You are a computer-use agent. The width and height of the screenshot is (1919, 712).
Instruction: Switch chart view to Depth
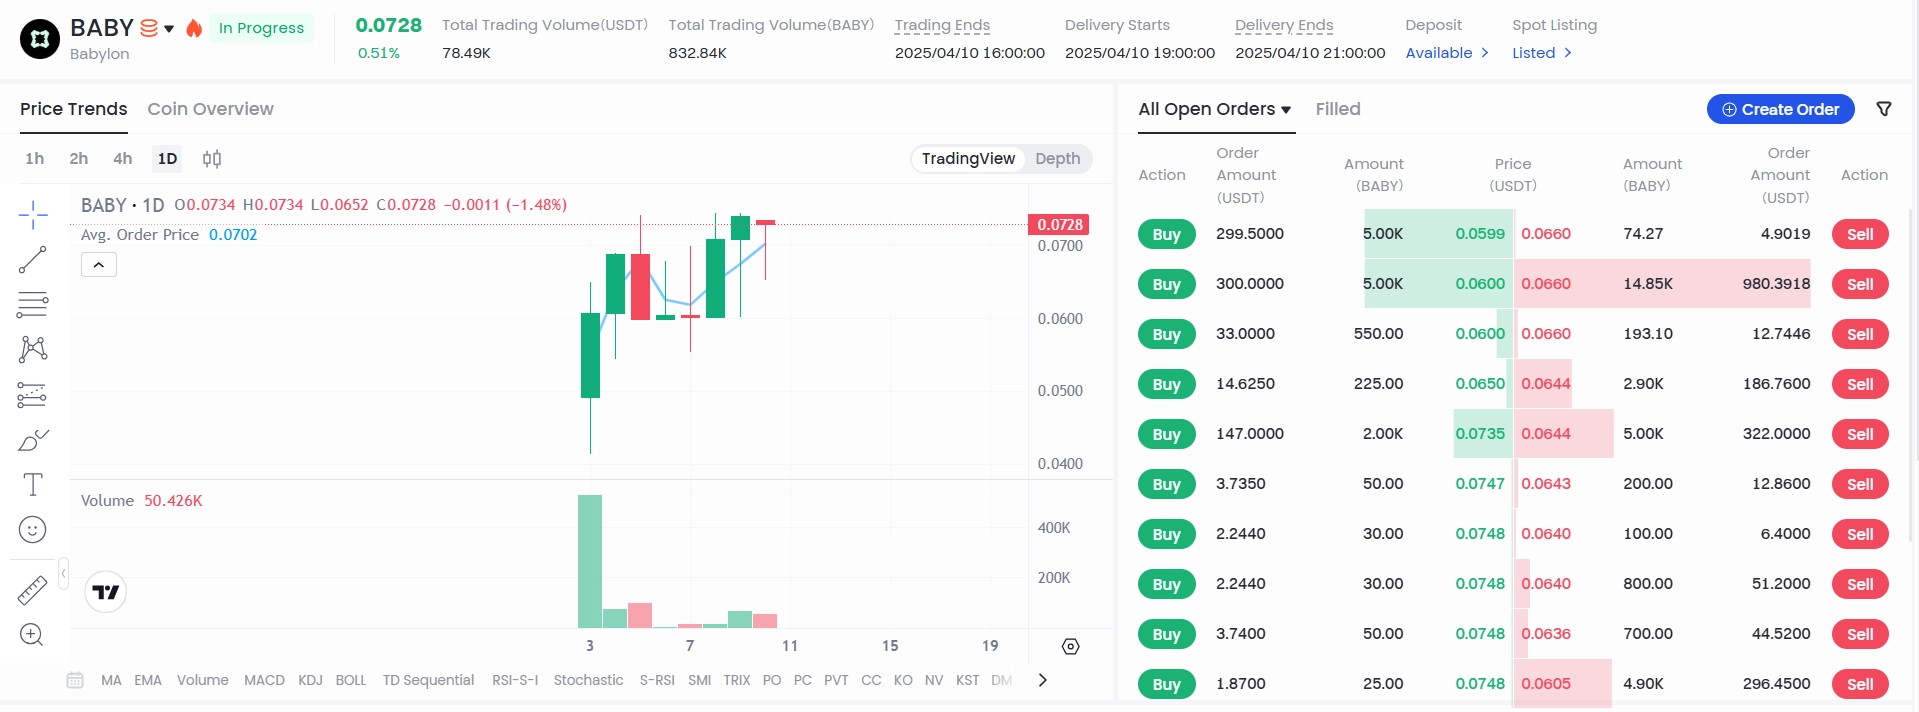(x=1058, y=158)
